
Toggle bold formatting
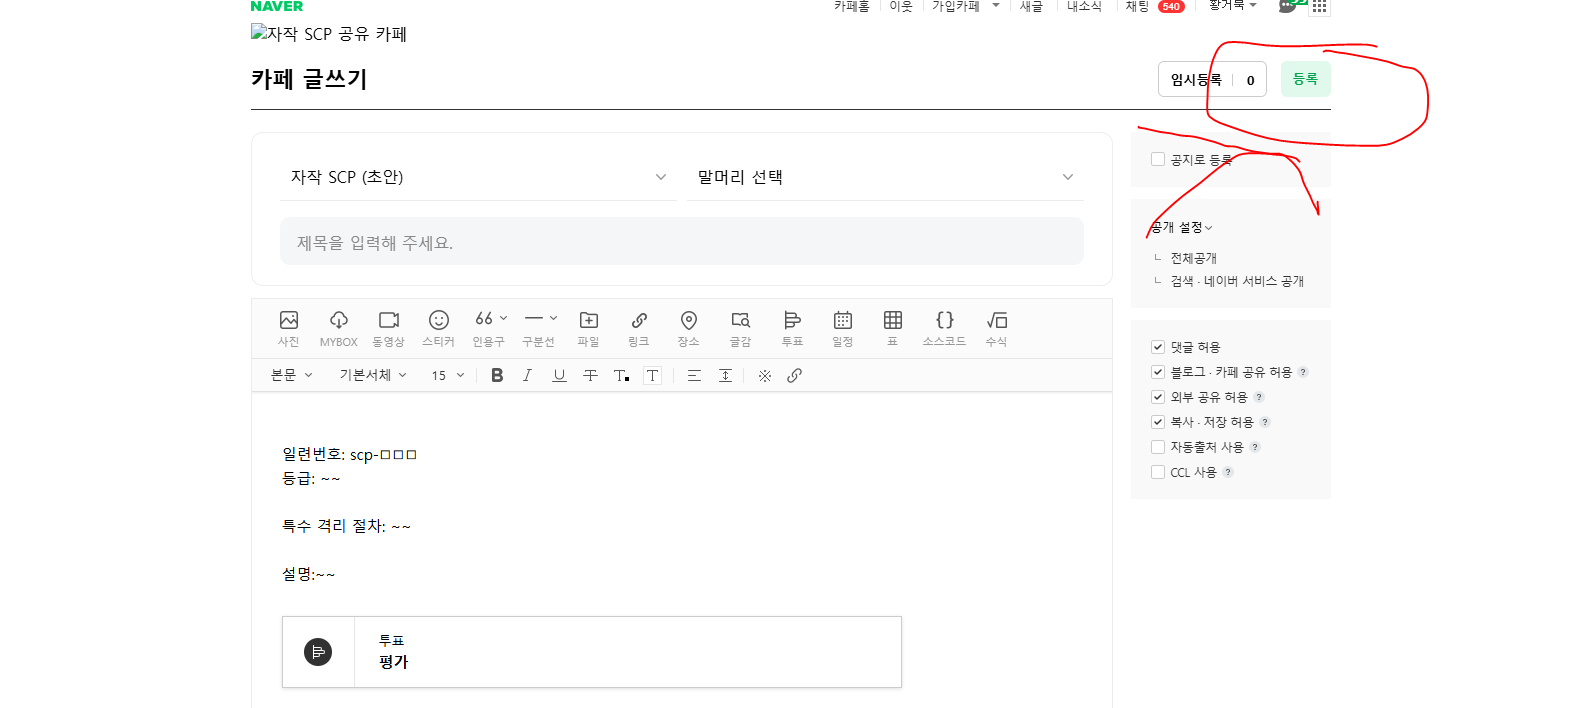point(497,375)
